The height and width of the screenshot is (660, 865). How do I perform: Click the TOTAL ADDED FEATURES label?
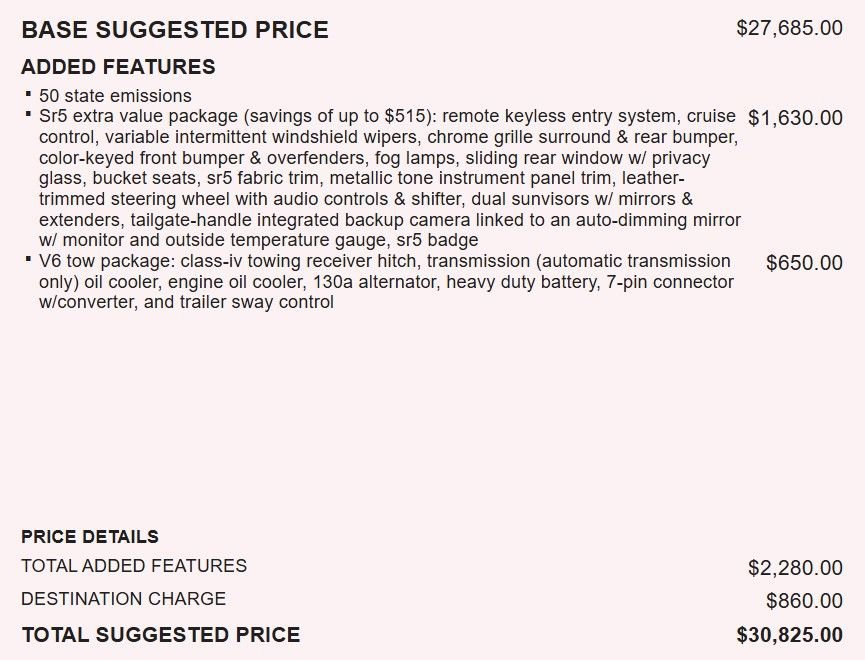[x=134, y=566]
